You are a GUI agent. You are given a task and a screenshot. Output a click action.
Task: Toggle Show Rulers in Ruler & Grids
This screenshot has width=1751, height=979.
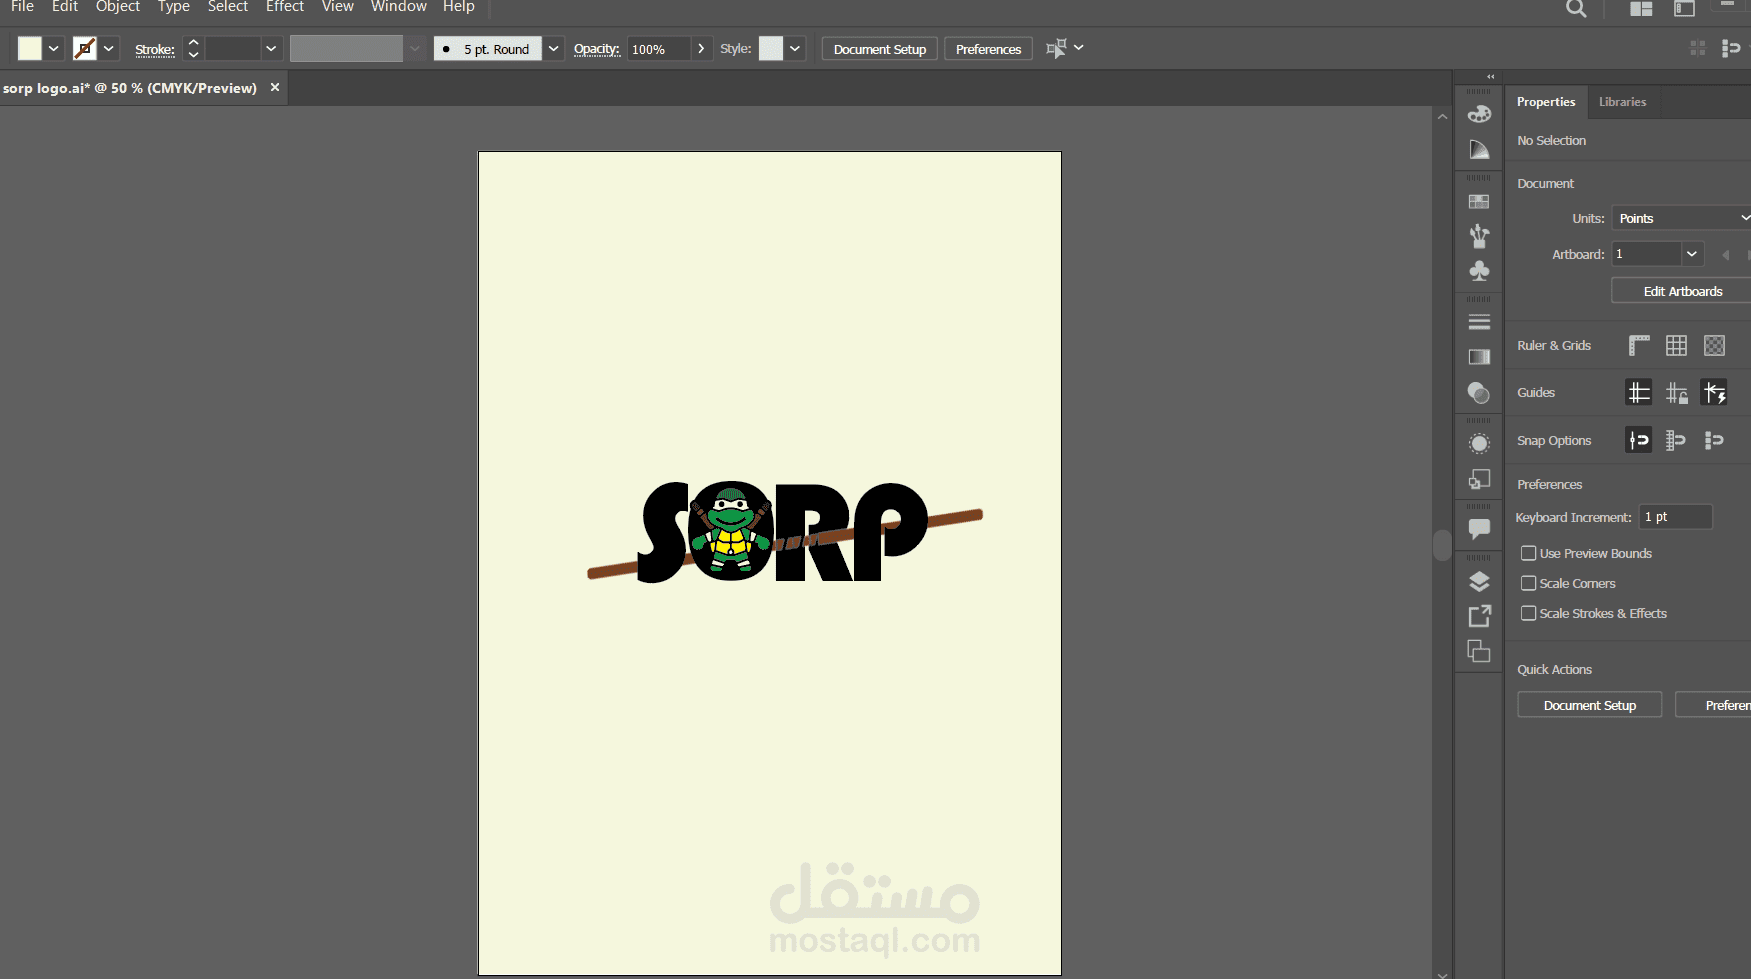(1639, 346)
